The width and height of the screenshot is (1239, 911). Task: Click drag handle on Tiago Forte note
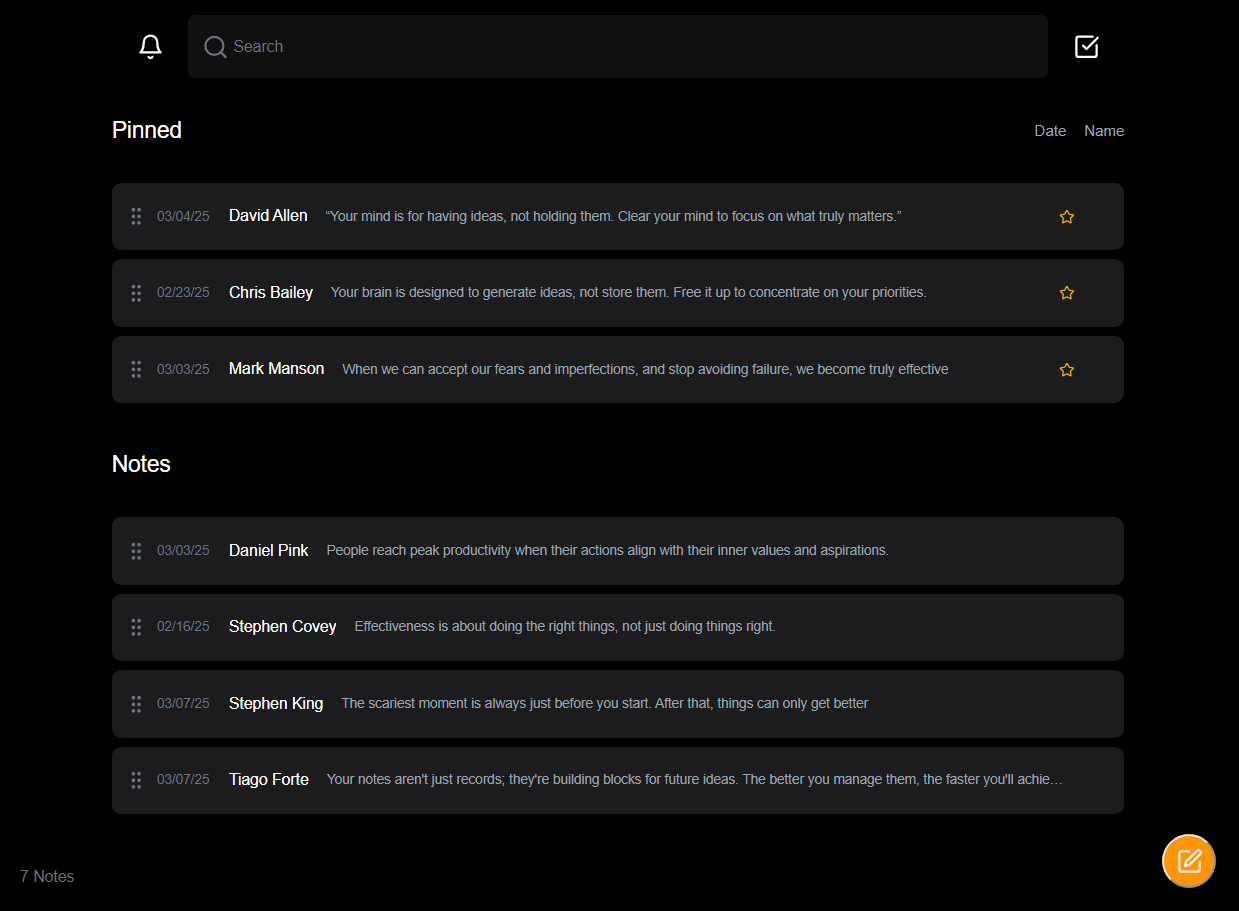click(x=136, y=780)
